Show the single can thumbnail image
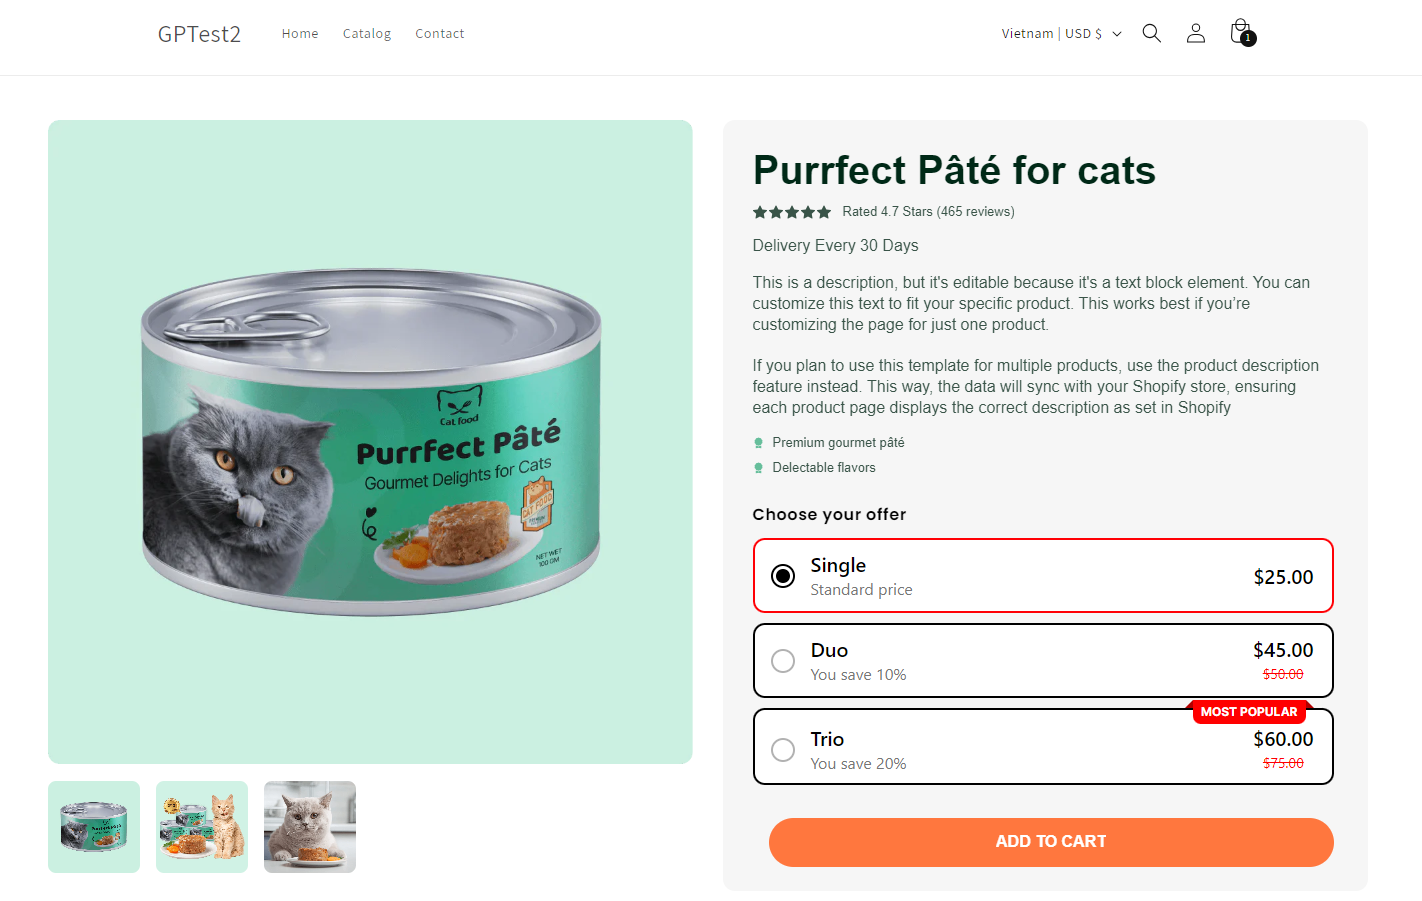 [x=94, y=827]
